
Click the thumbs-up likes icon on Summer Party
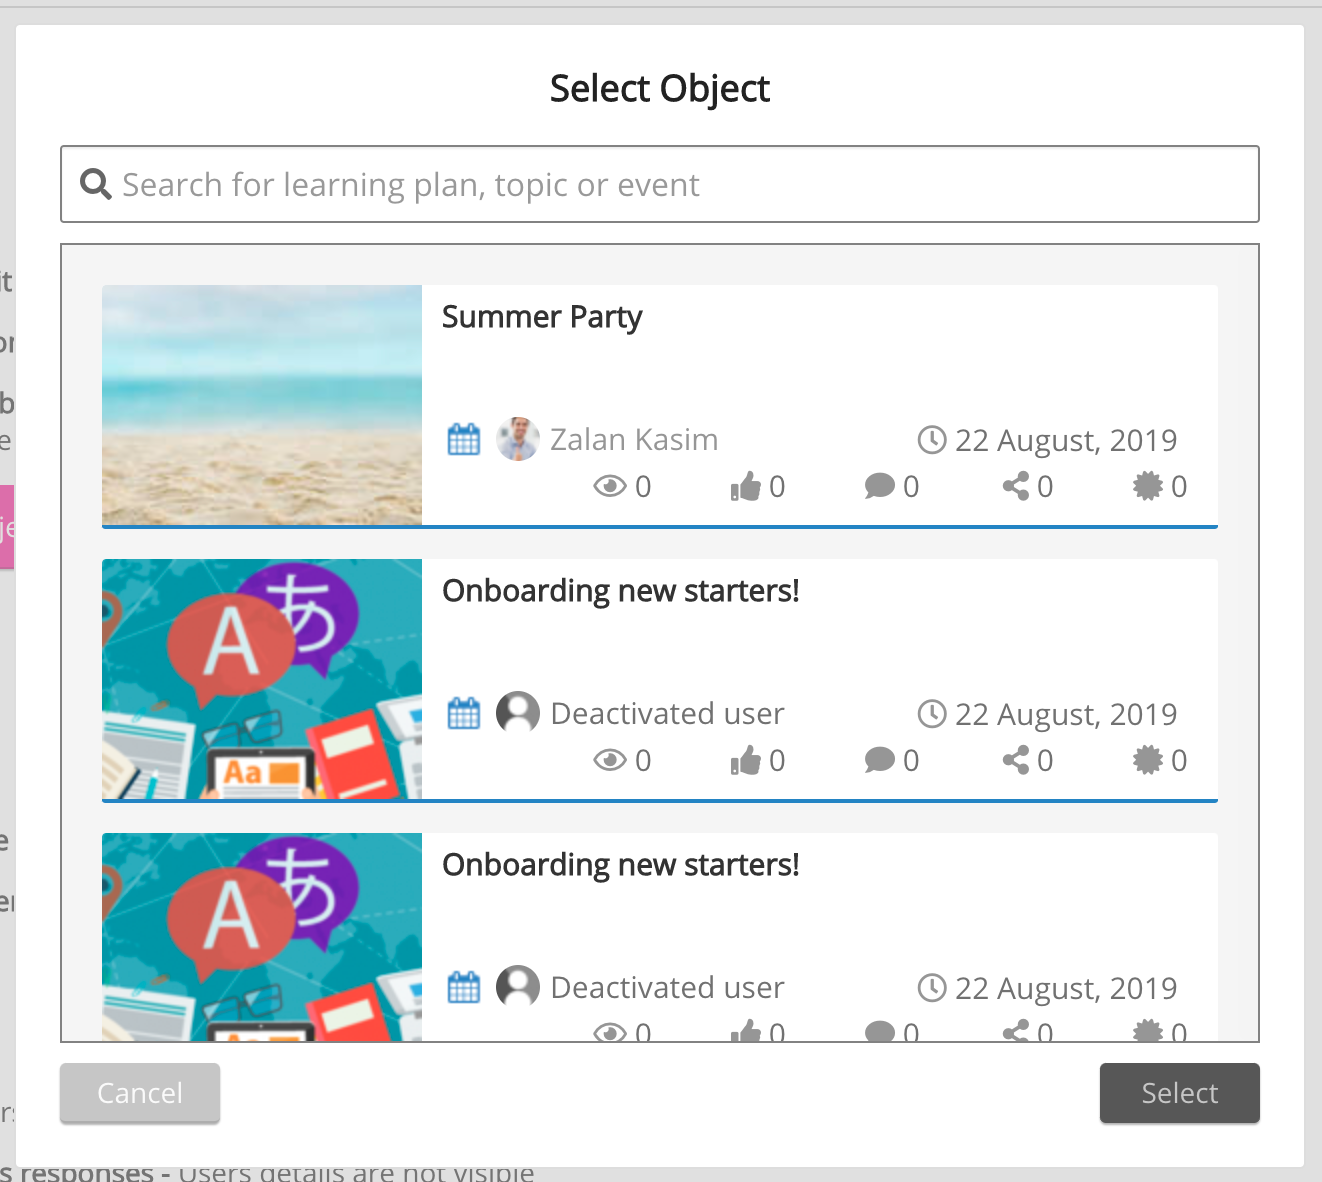pyautogui.click(x=745, y=487)
